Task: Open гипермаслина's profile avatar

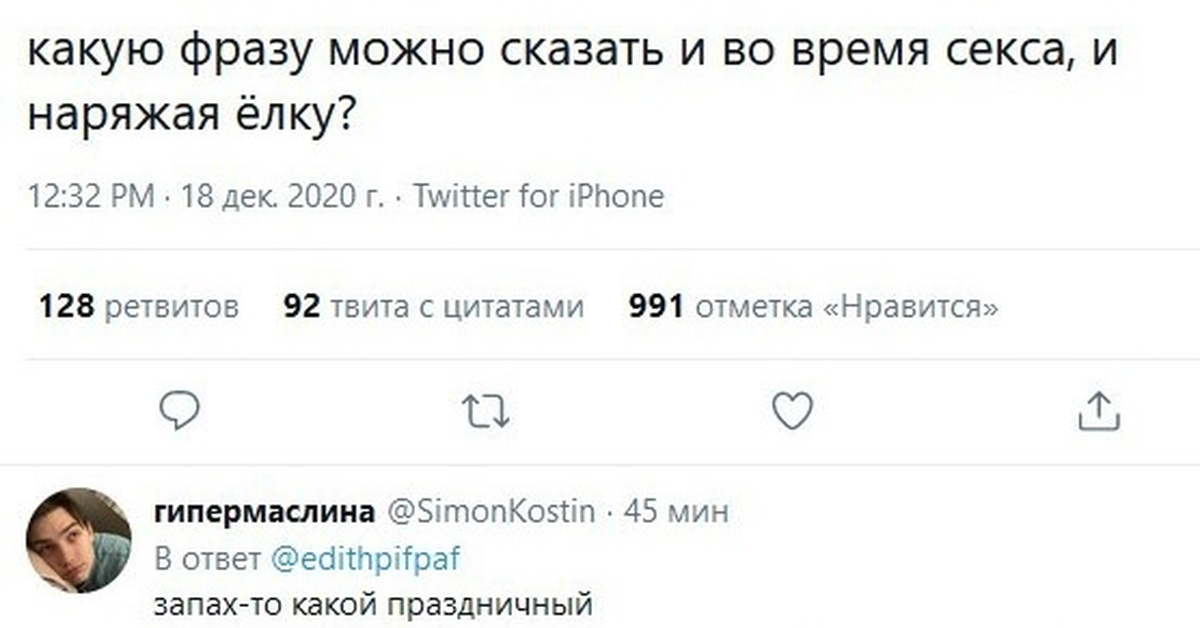Action: click(78, 540)
